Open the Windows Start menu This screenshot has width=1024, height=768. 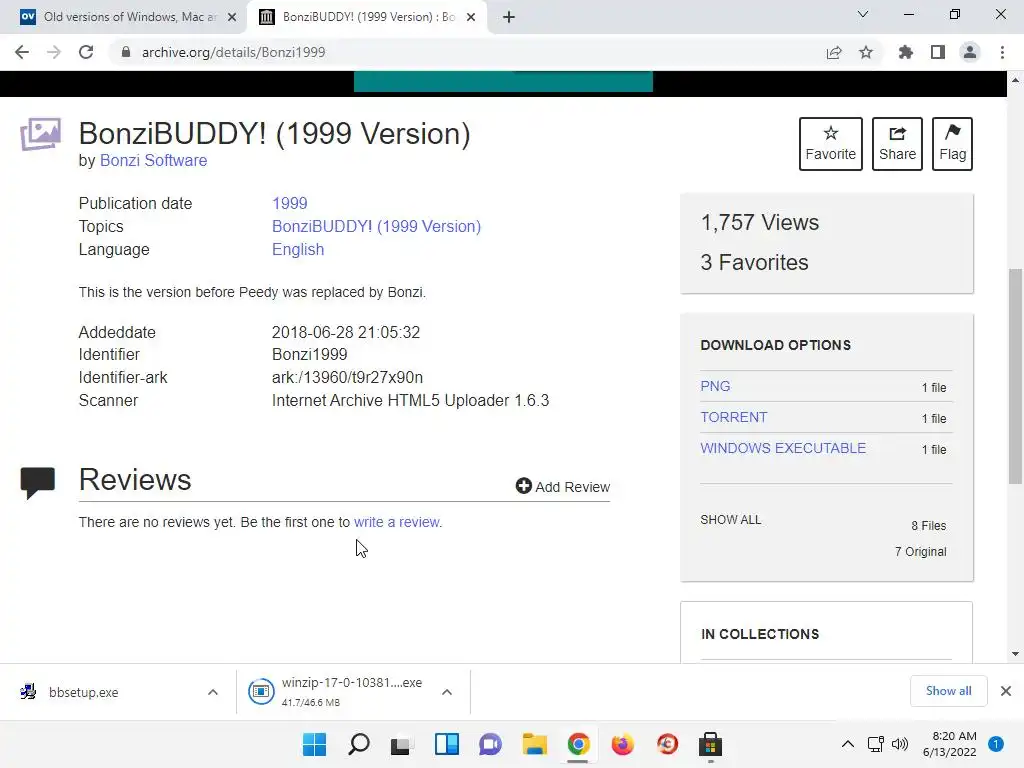(314, 744)
